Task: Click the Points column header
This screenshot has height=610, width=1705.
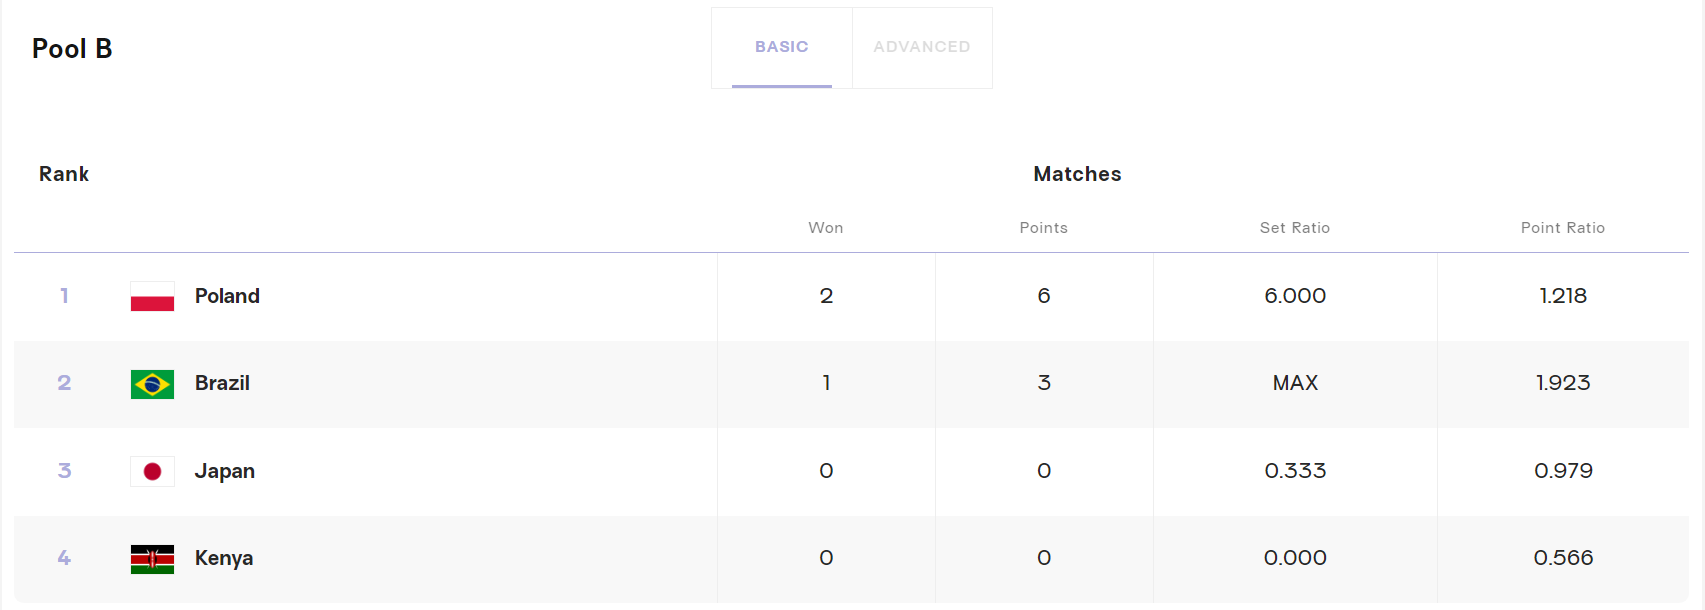Action: (x=1043, y=228)
